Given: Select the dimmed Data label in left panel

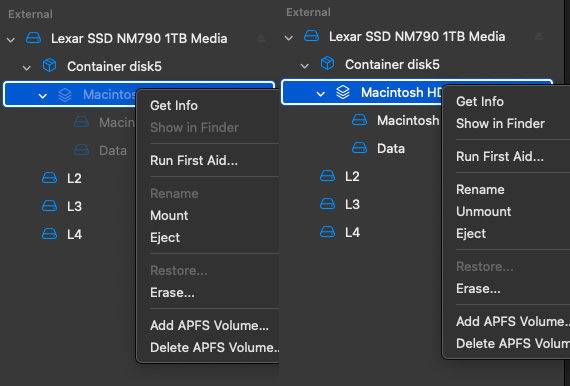Looking at the screenshot, I should [113, 150].
